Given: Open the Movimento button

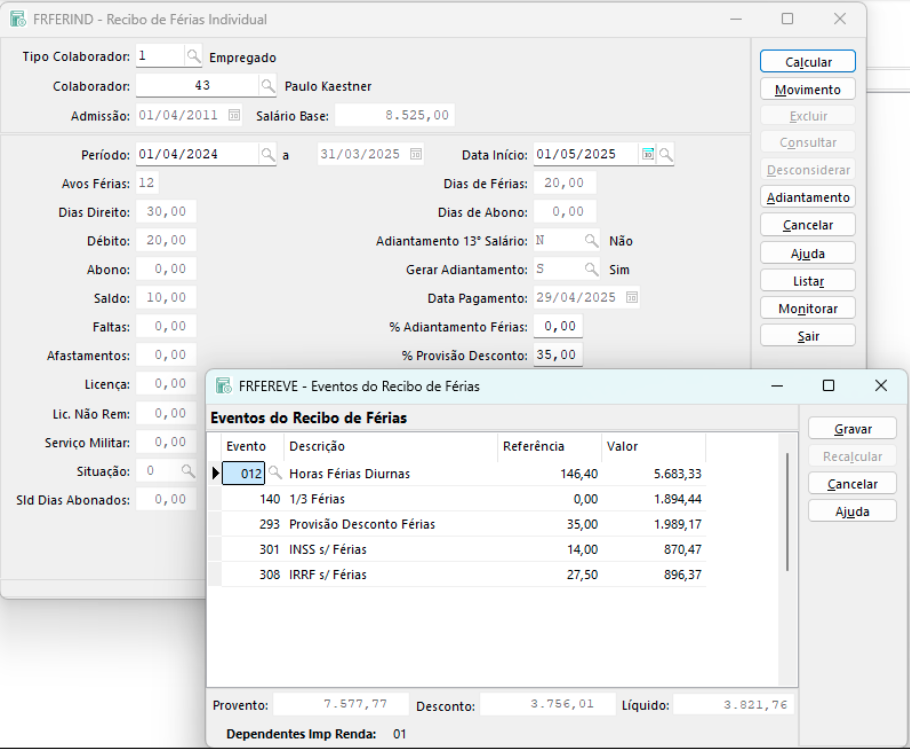Looking at the screenshot, I should [807, 90].
